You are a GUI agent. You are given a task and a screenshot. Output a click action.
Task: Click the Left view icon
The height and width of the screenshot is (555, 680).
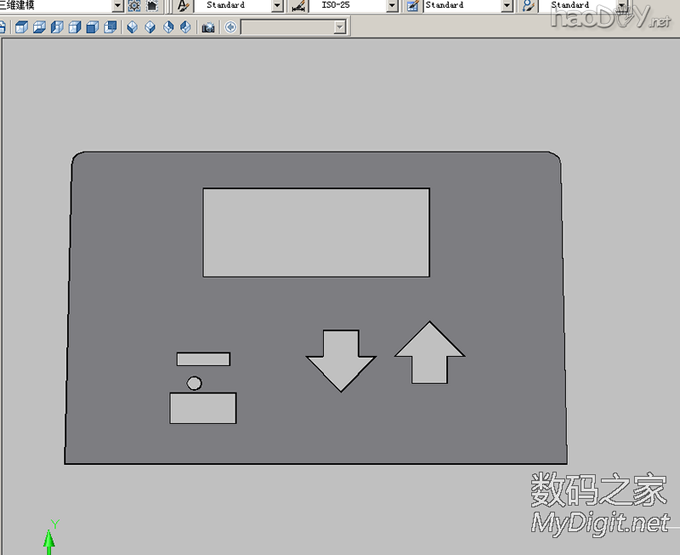click(57, 27)
